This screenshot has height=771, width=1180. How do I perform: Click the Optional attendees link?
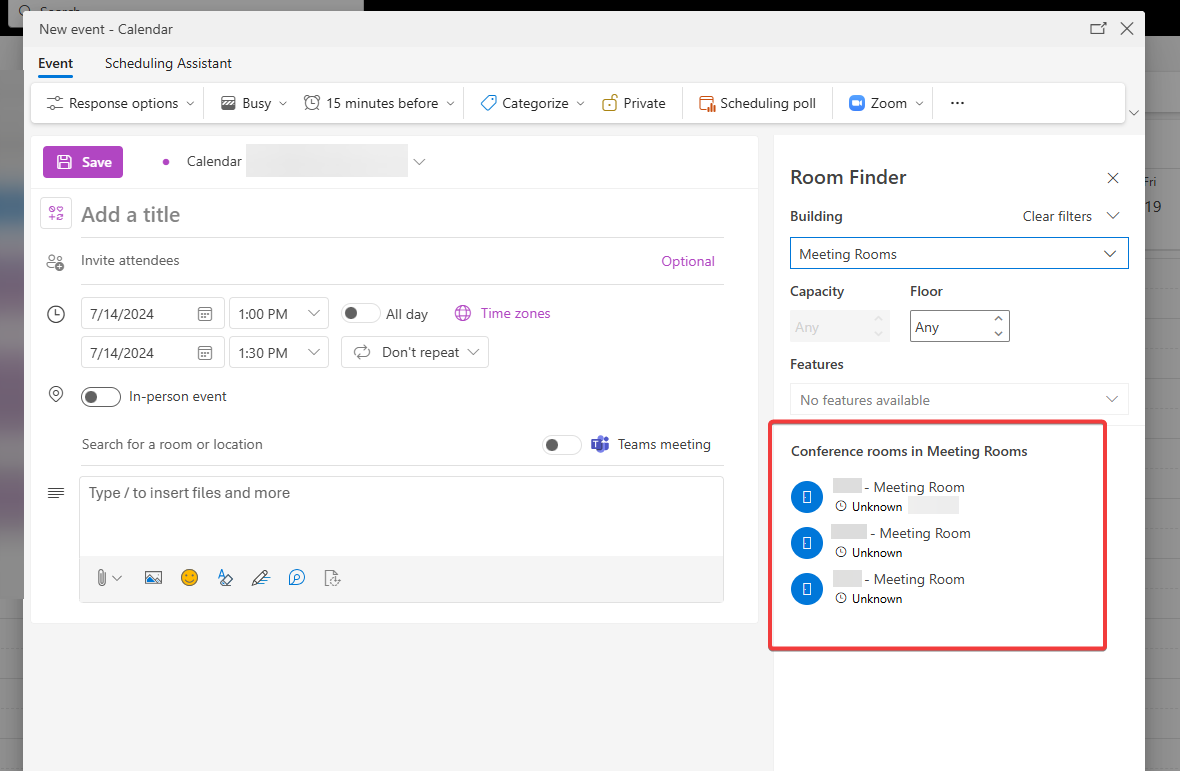(x=688, y=261)
